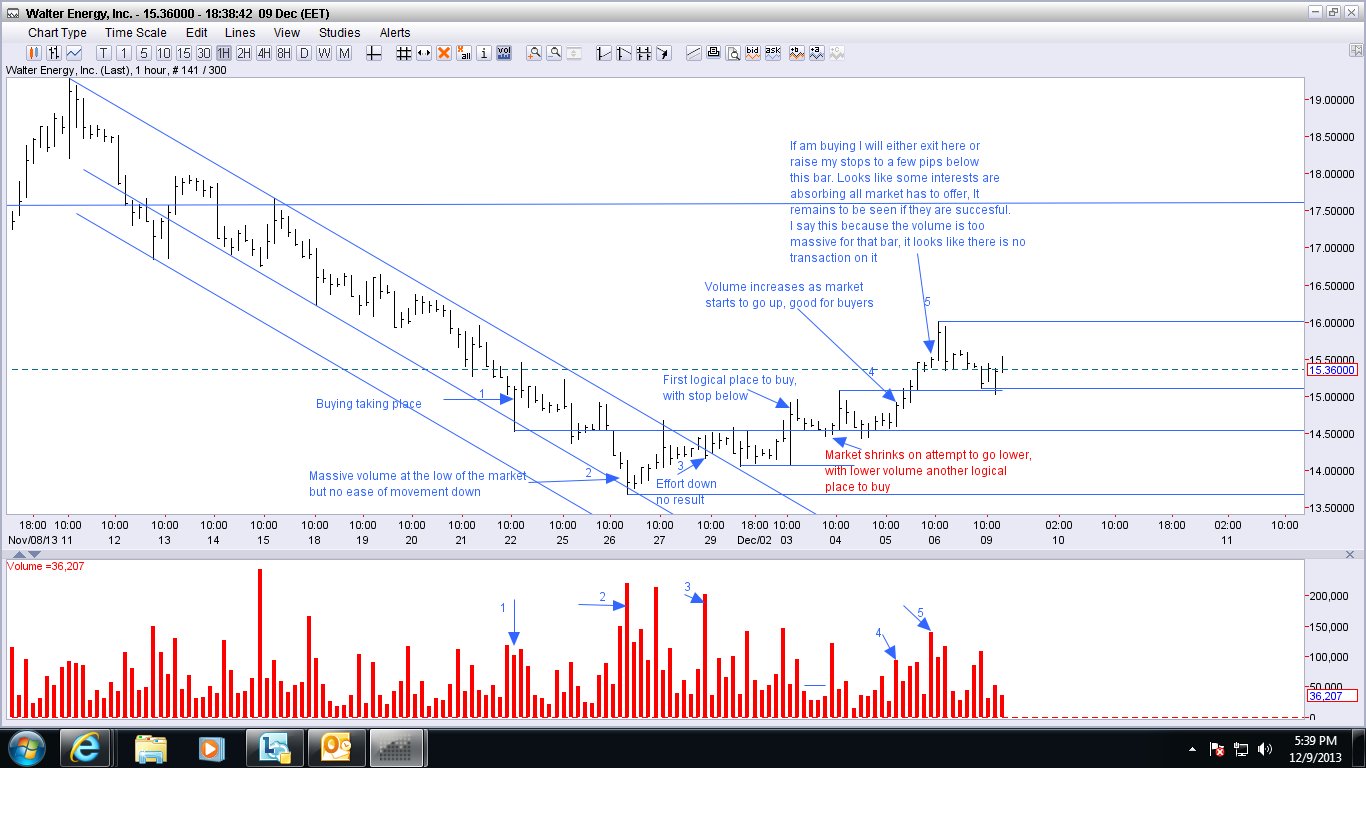The height and width of the screenshot is (819, 1366).
Task: Select the 1H timeframe button
Action: click(x=224, y=53)
